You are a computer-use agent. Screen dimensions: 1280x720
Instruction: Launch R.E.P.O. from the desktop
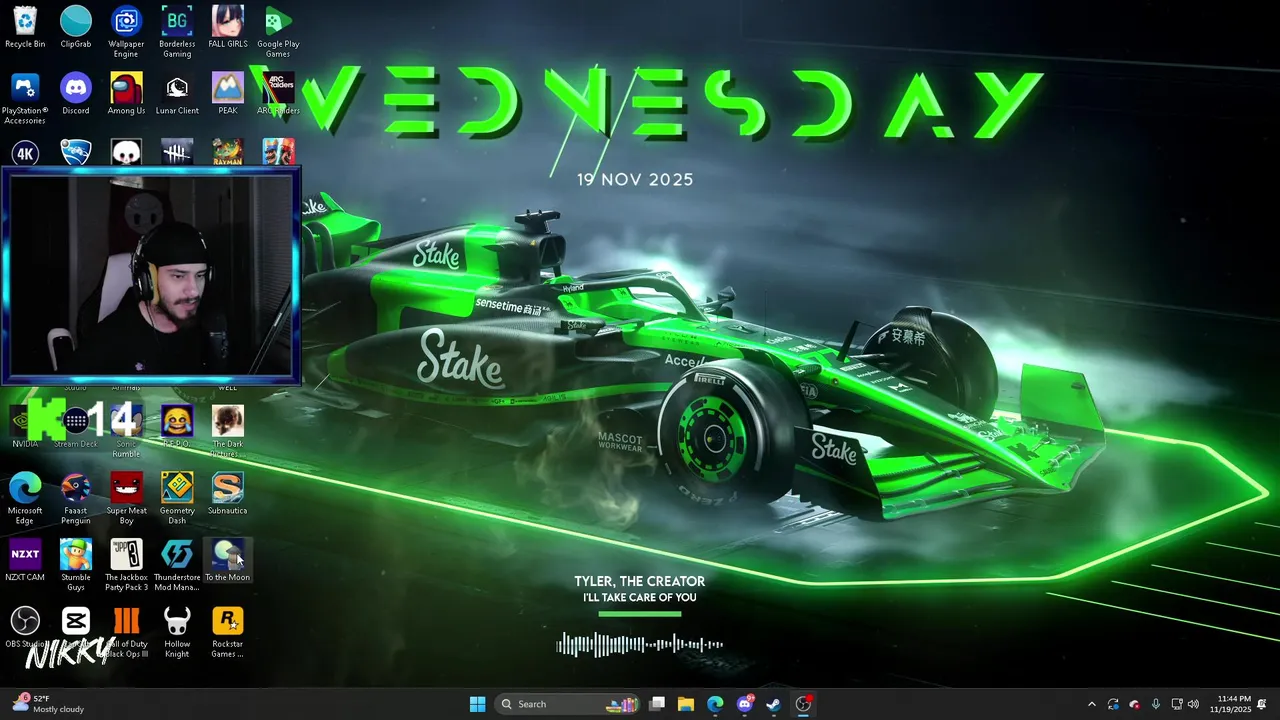(x=177, y=427)
